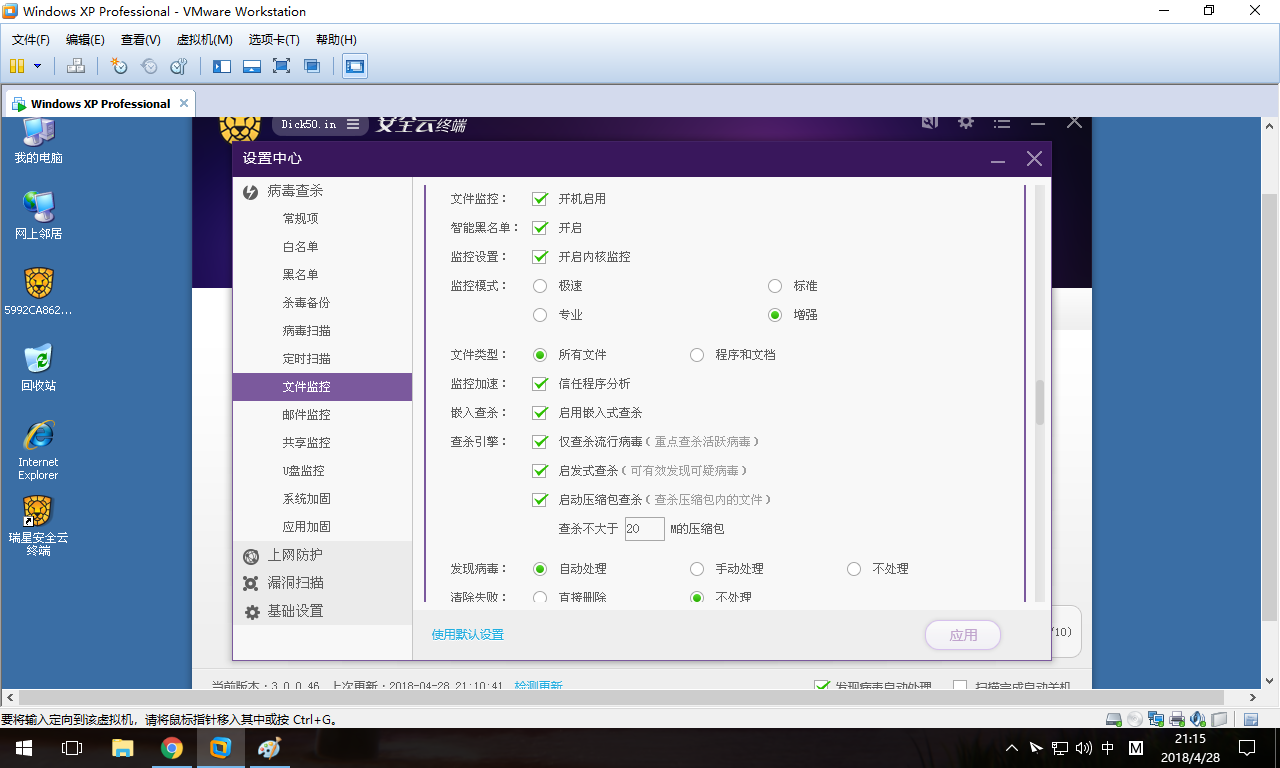Screen dimensions: 1280x768
Task: Click the console view icon in toolbar
Action: (355, 66)
